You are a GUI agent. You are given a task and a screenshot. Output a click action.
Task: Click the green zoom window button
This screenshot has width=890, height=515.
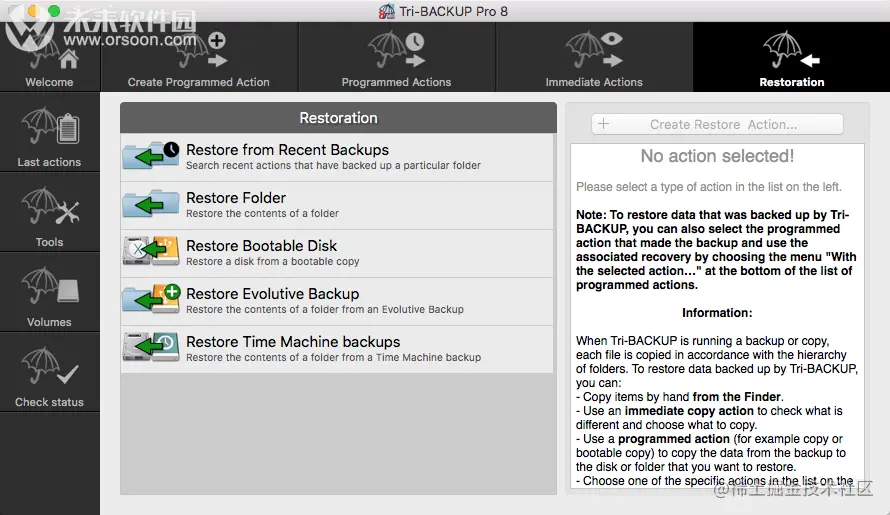point(54,11)
